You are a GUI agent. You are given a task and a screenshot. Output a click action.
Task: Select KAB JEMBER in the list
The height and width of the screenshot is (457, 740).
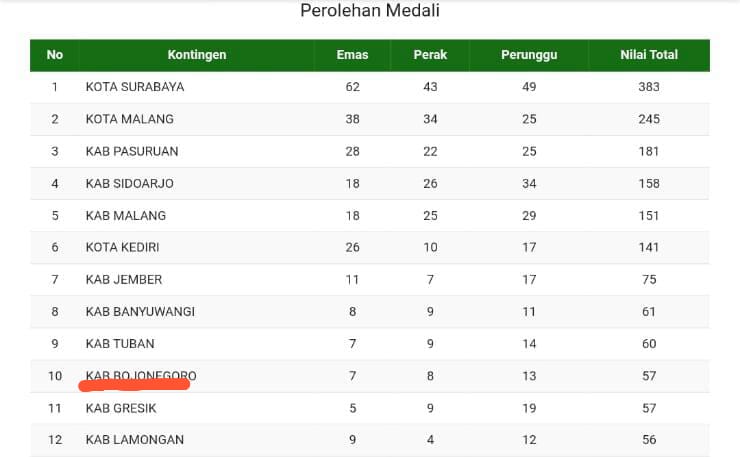pos(124,279)
